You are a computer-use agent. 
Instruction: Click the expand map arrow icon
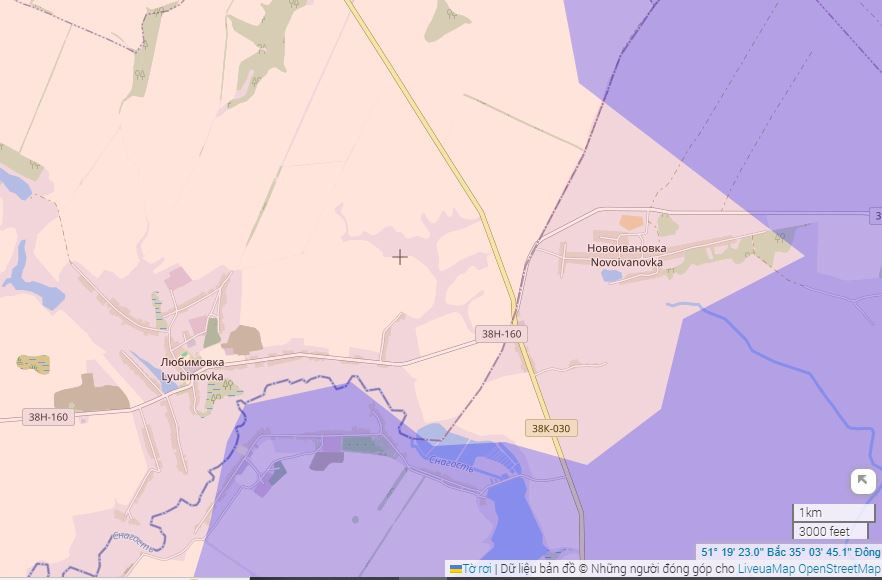pyautogui.click(x=862, y=481)
